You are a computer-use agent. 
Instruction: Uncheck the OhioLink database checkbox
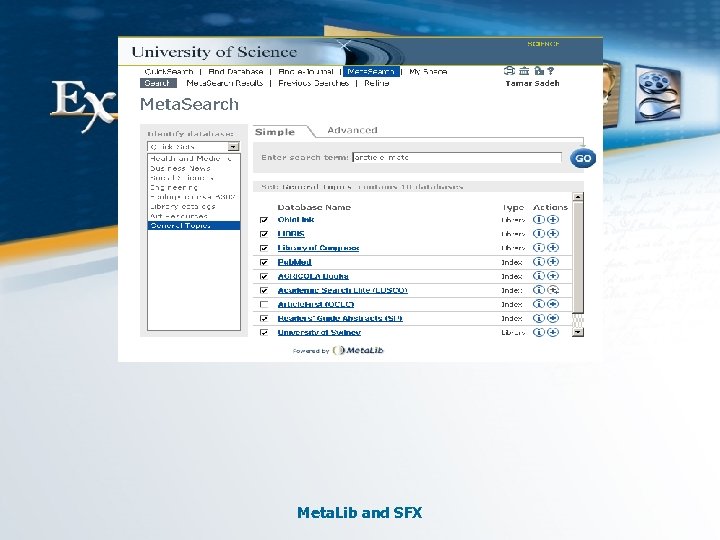click(x=264, y=220)
